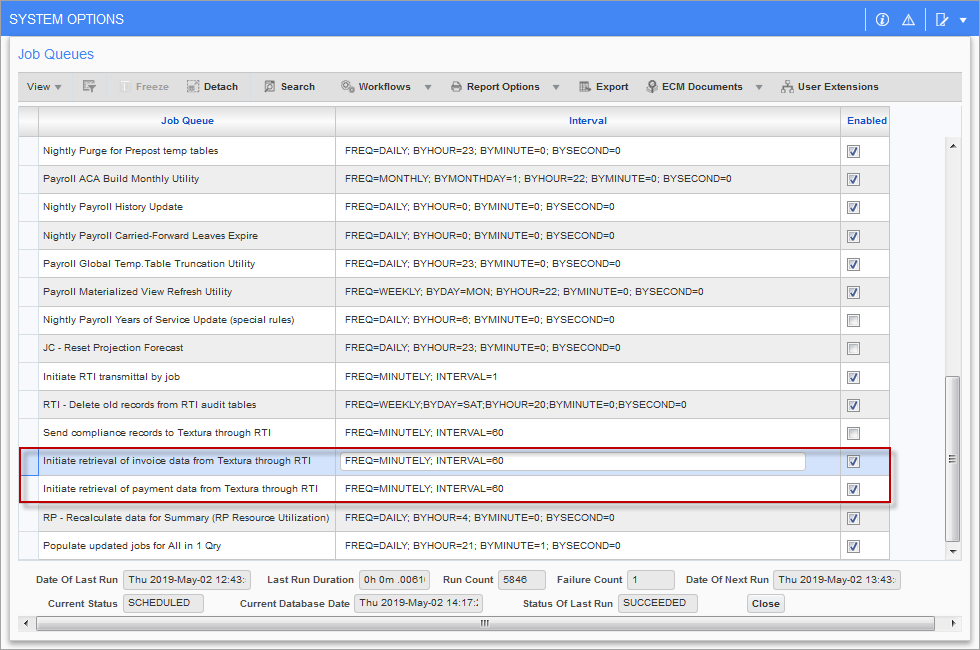Expand the Workflows dropdown arrow
The width and height of the screenshot is (980, 650).
[x=428, y=87]
